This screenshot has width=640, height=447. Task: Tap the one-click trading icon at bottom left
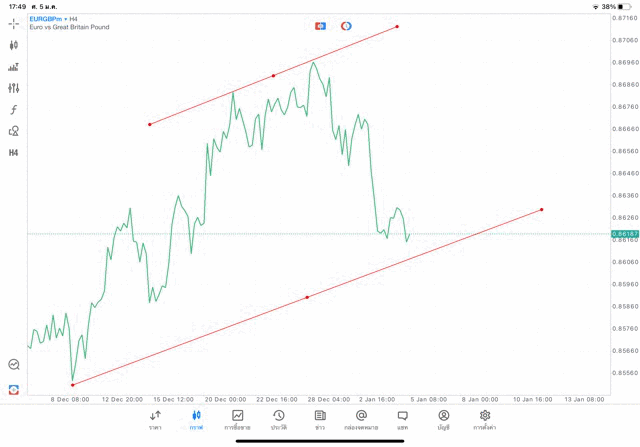tap(14, 389)
